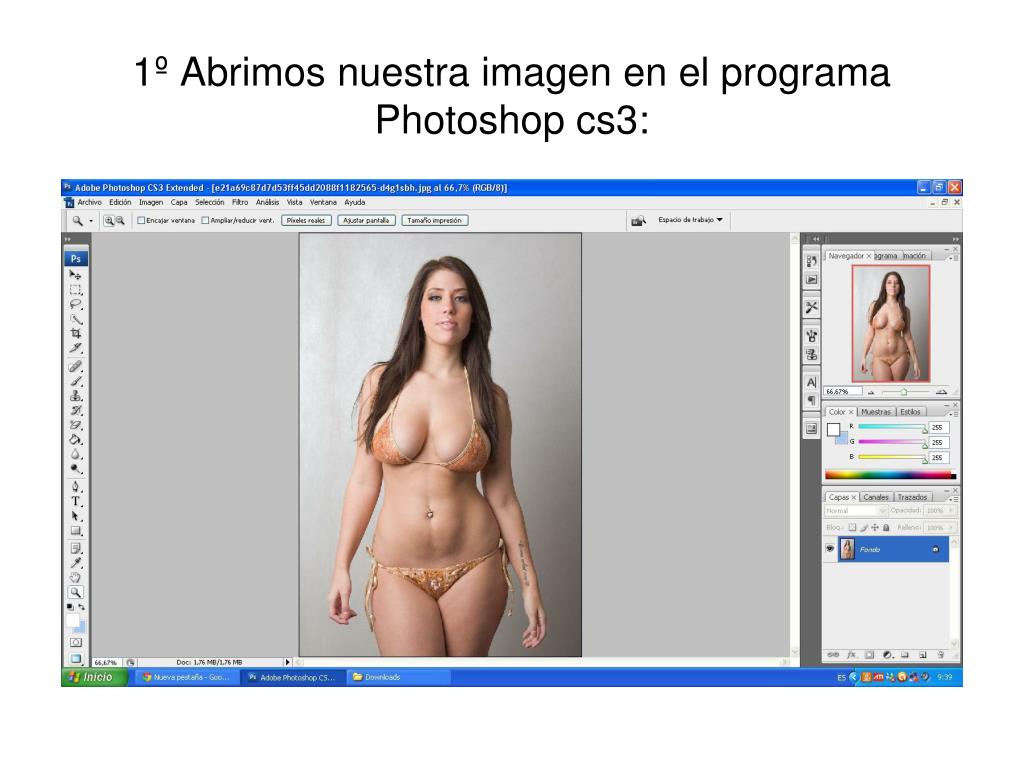This screenshot has height=768, width=1024.
Task: Open the blend mode 'Normal' dropdown
Action: (855, 511)
